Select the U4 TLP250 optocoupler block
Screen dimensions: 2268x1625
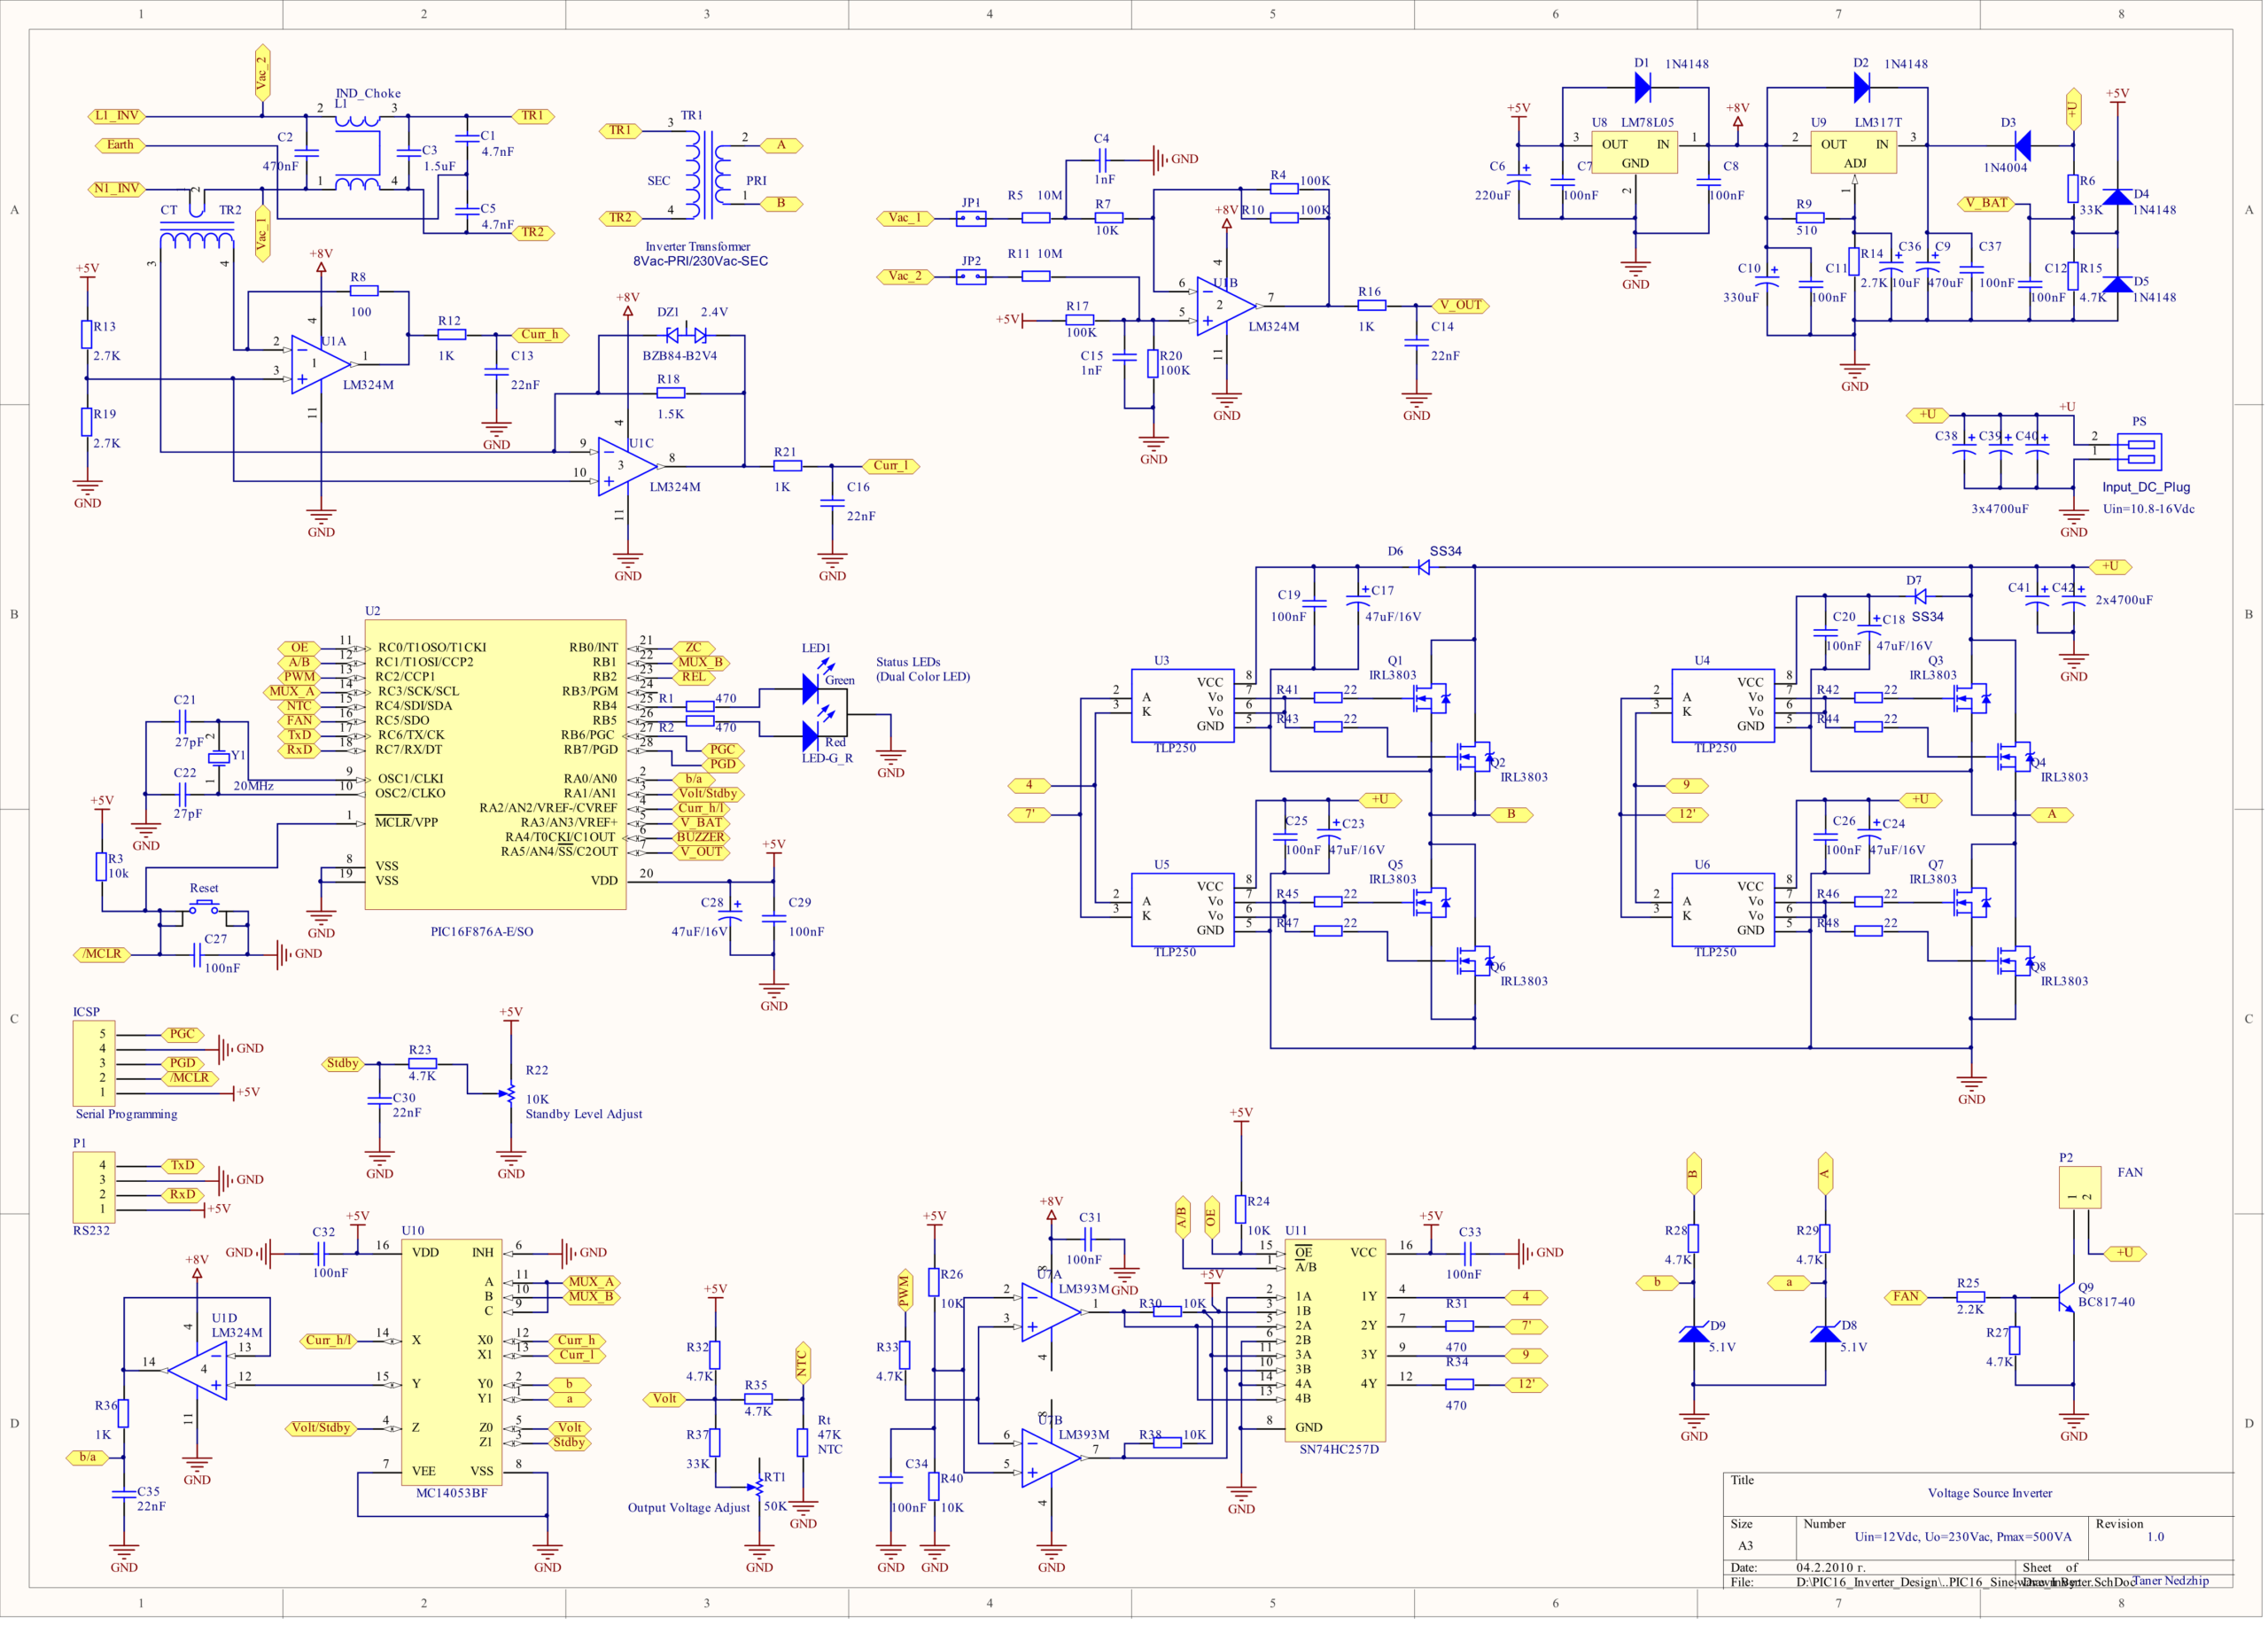[x=1723, y=705]
